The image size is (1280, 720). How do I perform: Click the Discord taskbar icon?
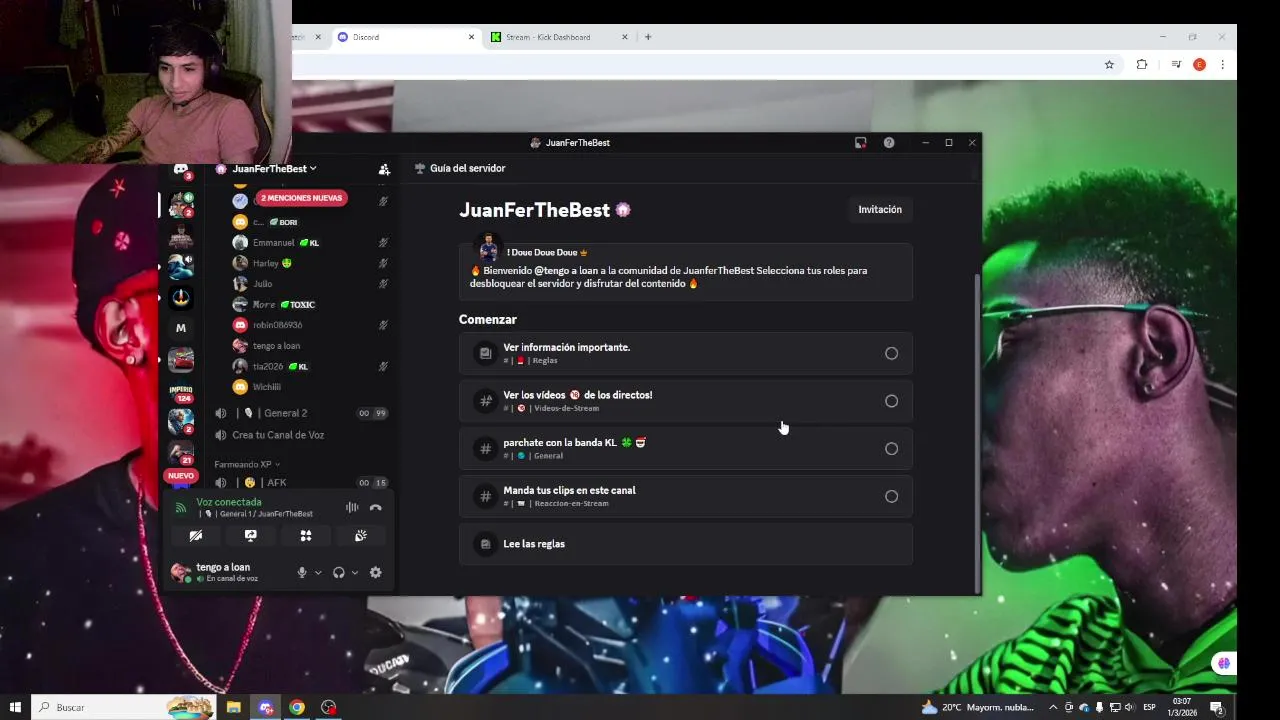point(266,707)
